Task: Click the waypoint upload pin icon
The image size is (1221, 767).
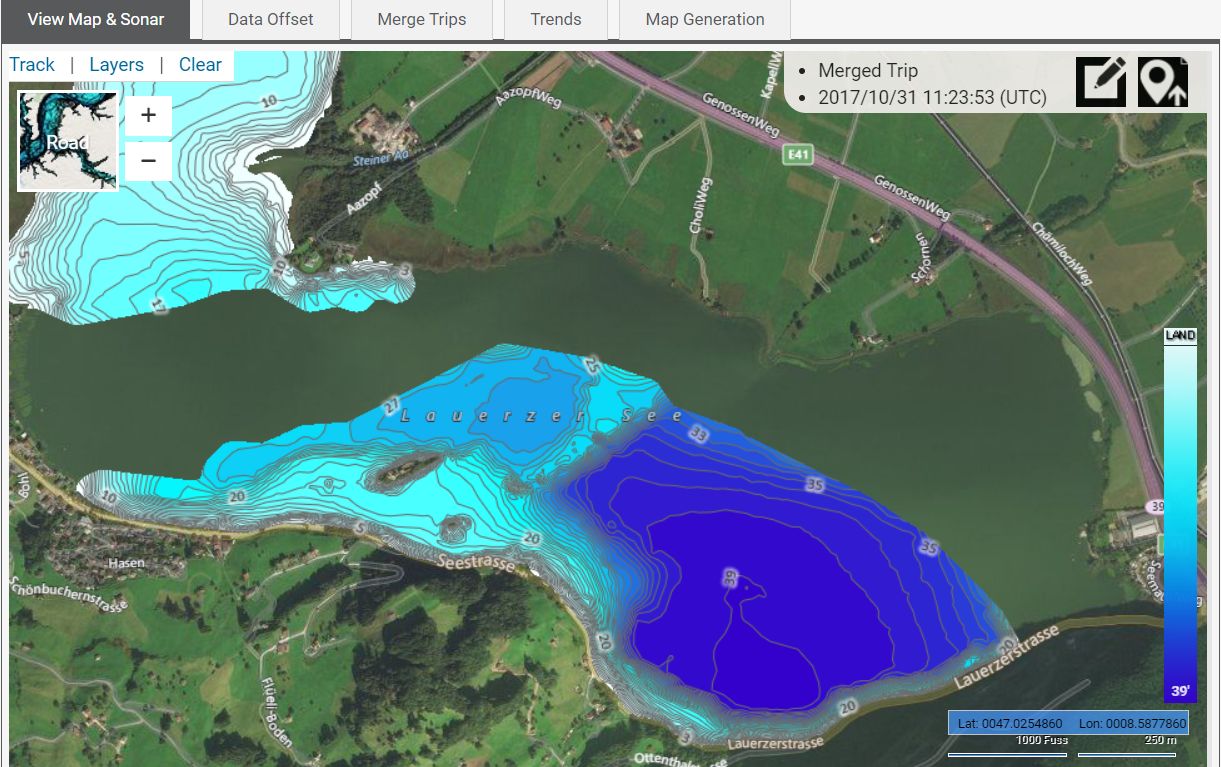Action: [1162, 82]
